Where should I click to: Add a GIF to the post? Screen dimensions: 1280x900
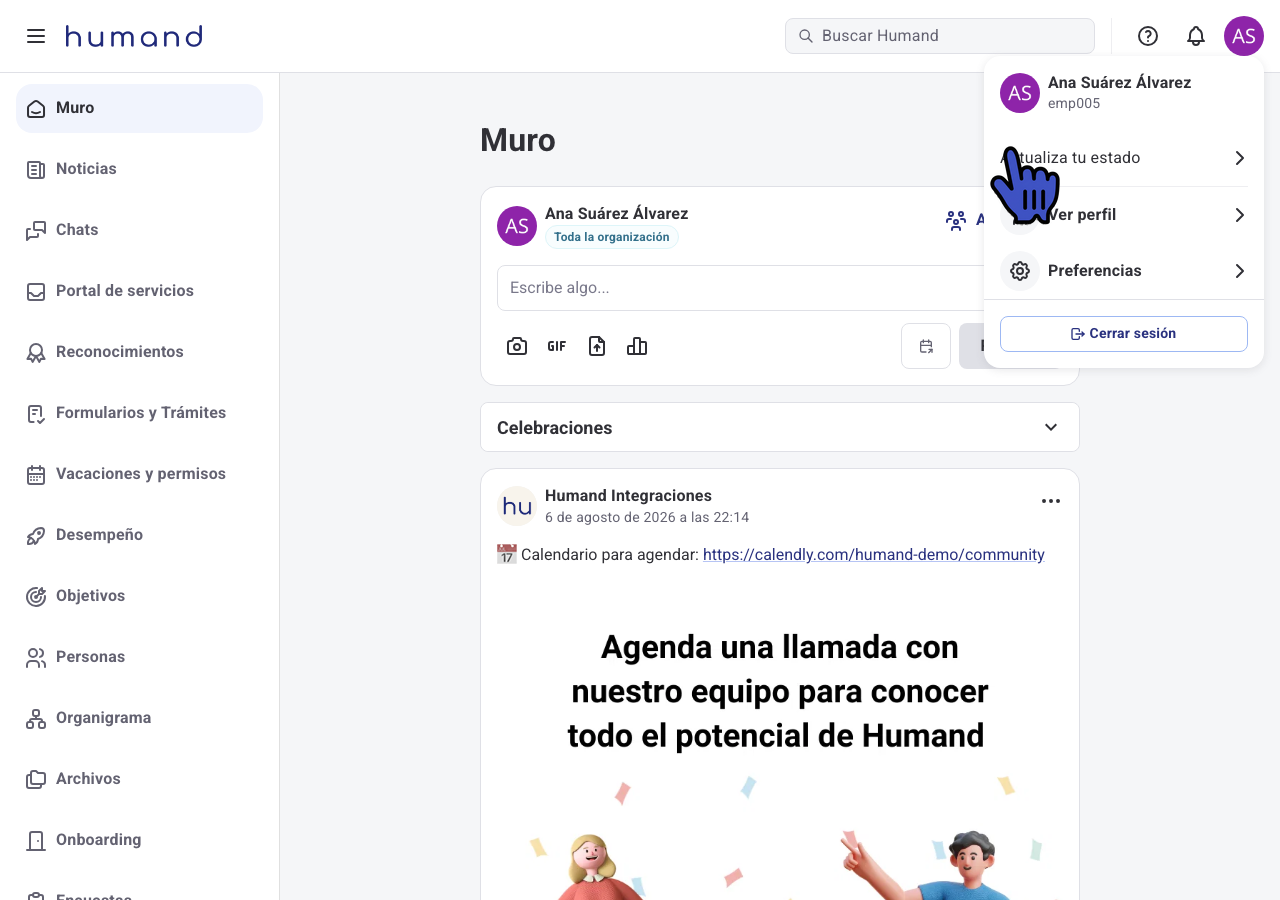point(557,346)
